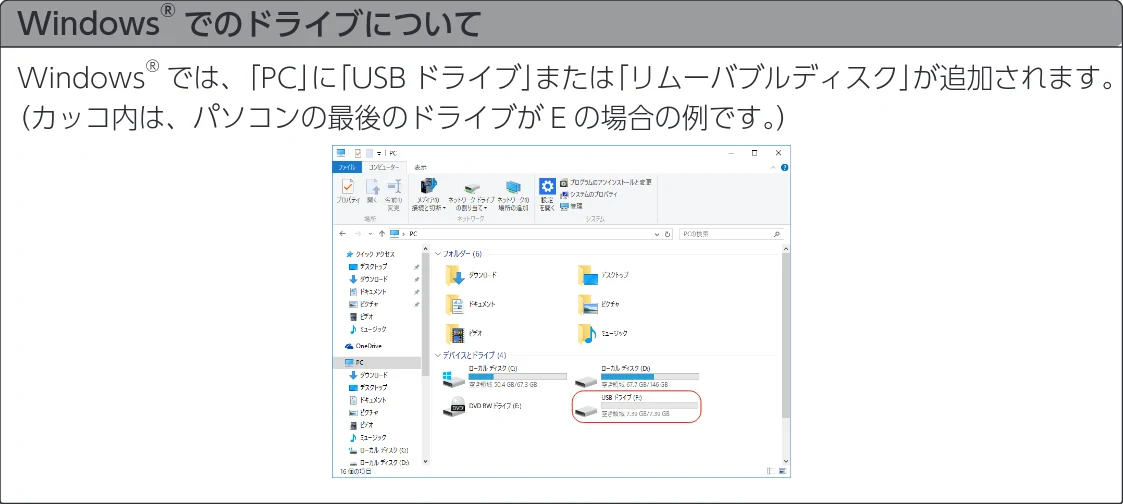Open the メディアの接続と切断 dropdown
This screenshot has height=504, width=1123.
click(429, 195)
